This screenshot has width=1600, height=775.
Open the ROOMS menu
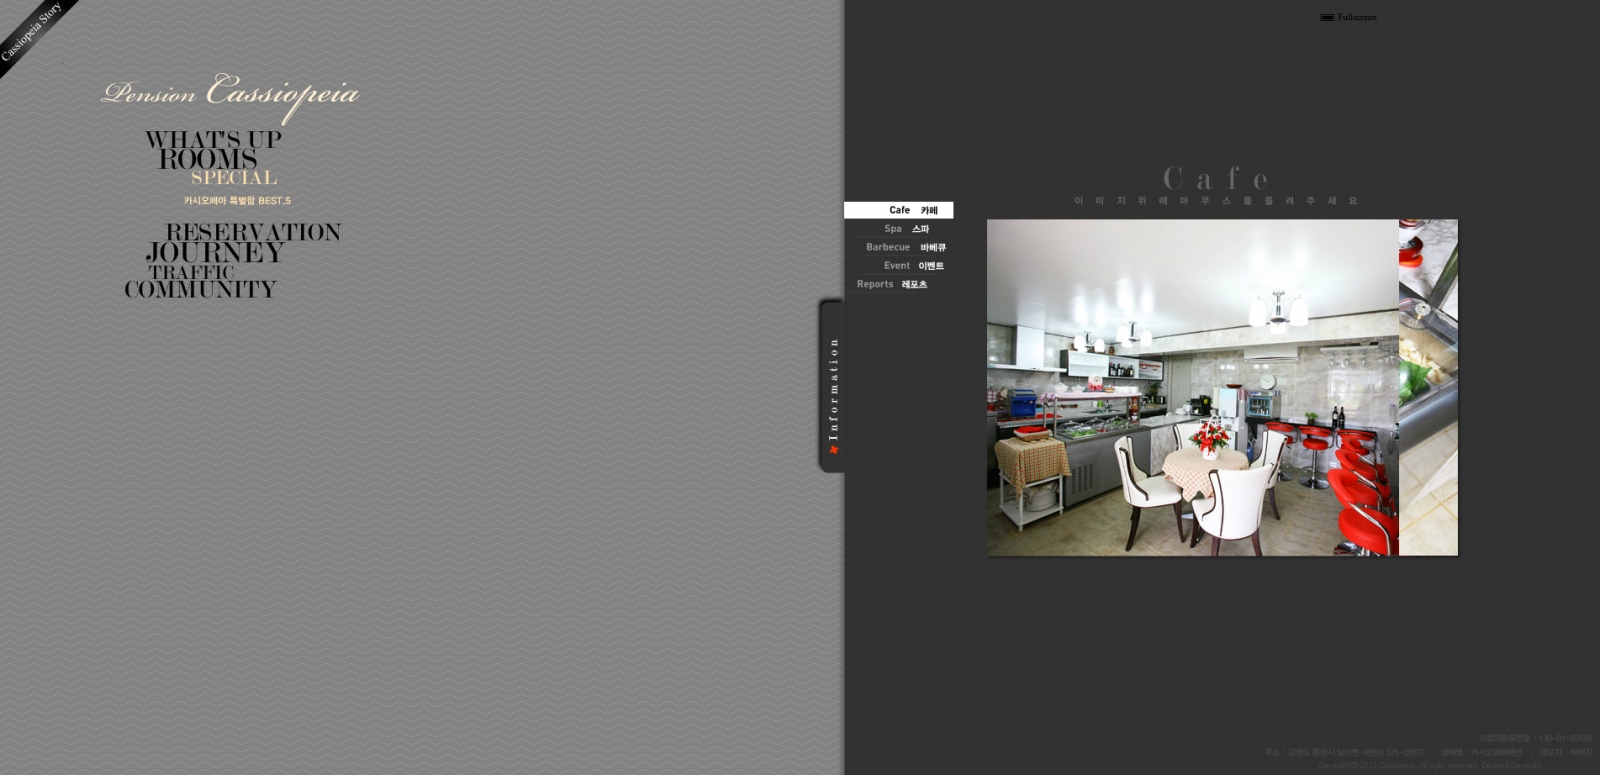point(208,159)
